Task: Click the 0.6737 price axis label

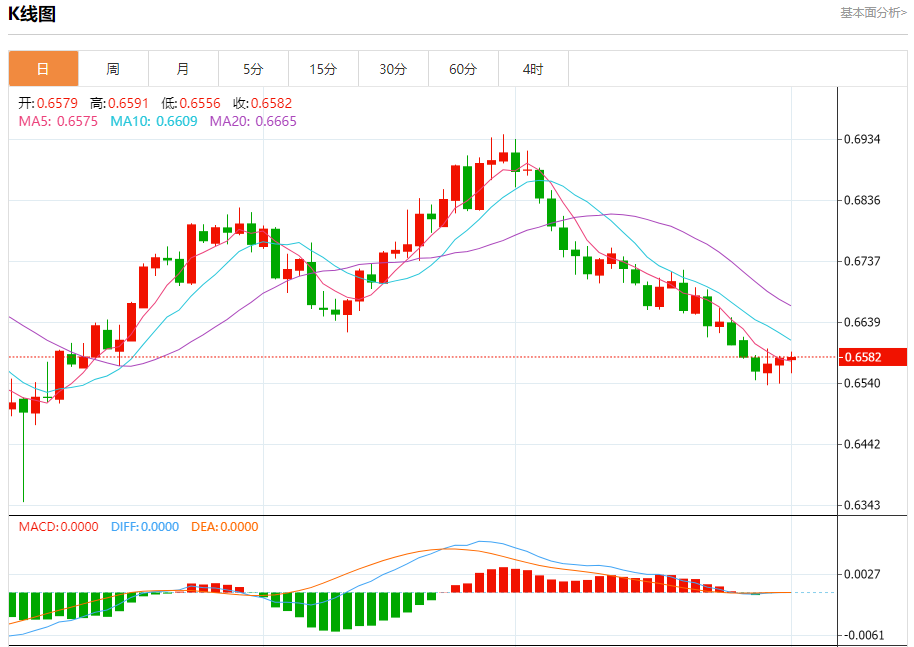Action: point(862,261)
